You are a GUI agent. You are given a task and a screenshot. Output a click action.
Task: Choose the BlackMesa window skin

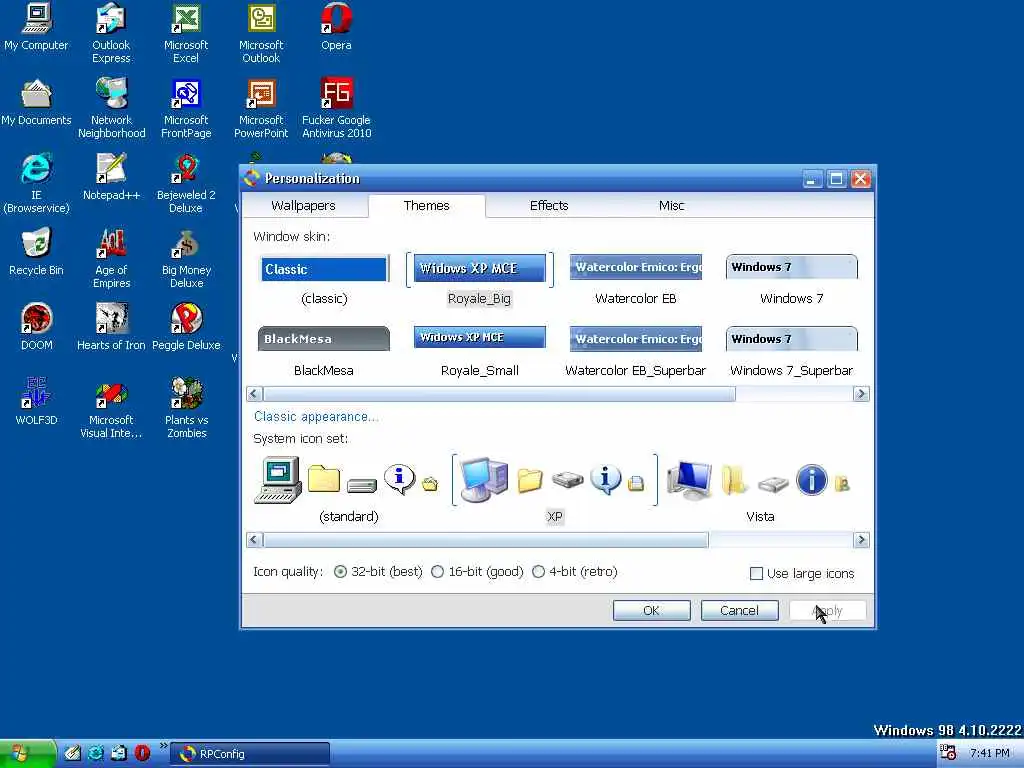click(x=324, y=352)
